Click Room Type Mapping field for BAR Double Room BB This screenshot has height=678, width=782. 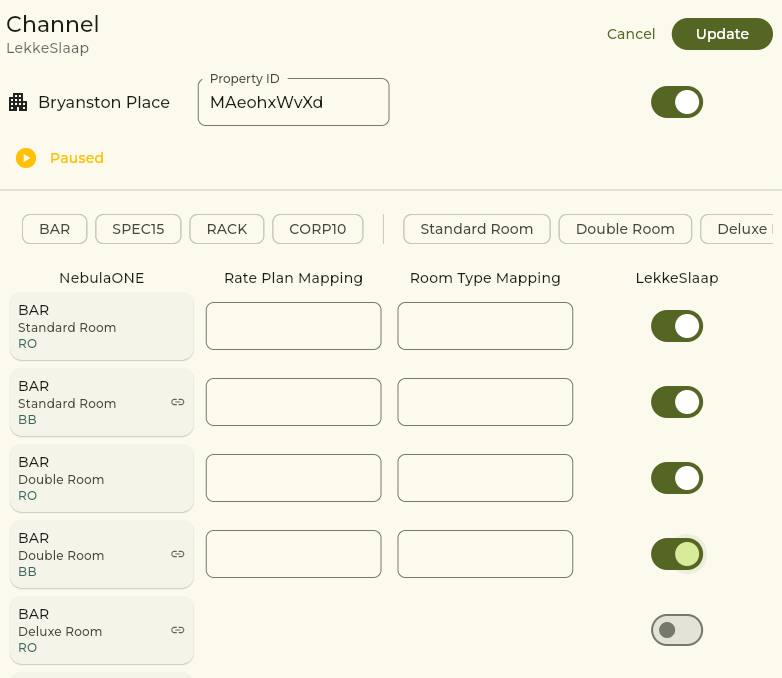tap(485, 554)
